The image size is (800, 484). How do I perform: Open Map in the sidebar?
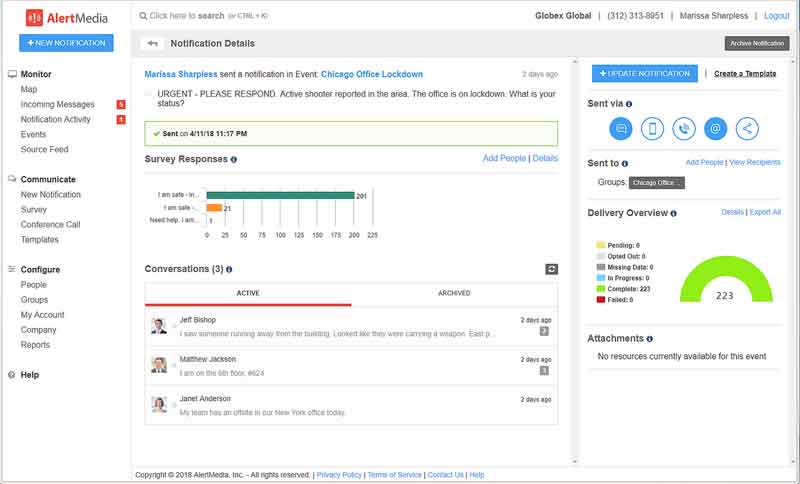click(29, 89)
